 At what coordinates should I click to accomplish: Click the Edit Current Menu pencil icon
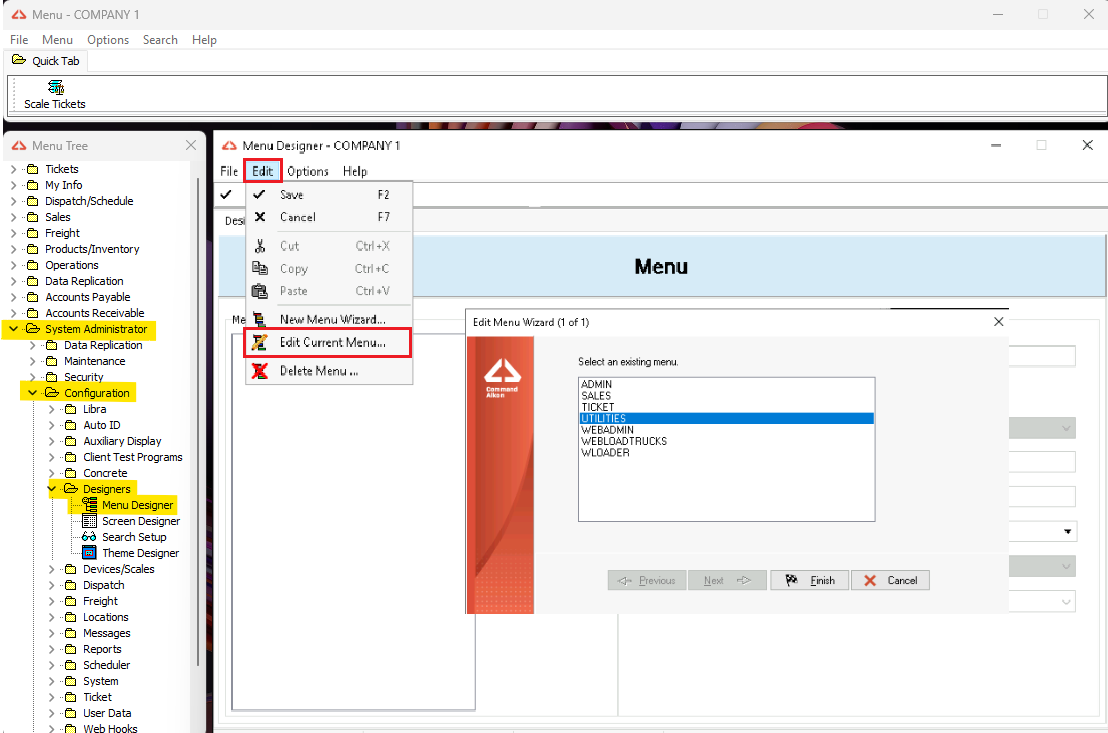coord(259,342)
